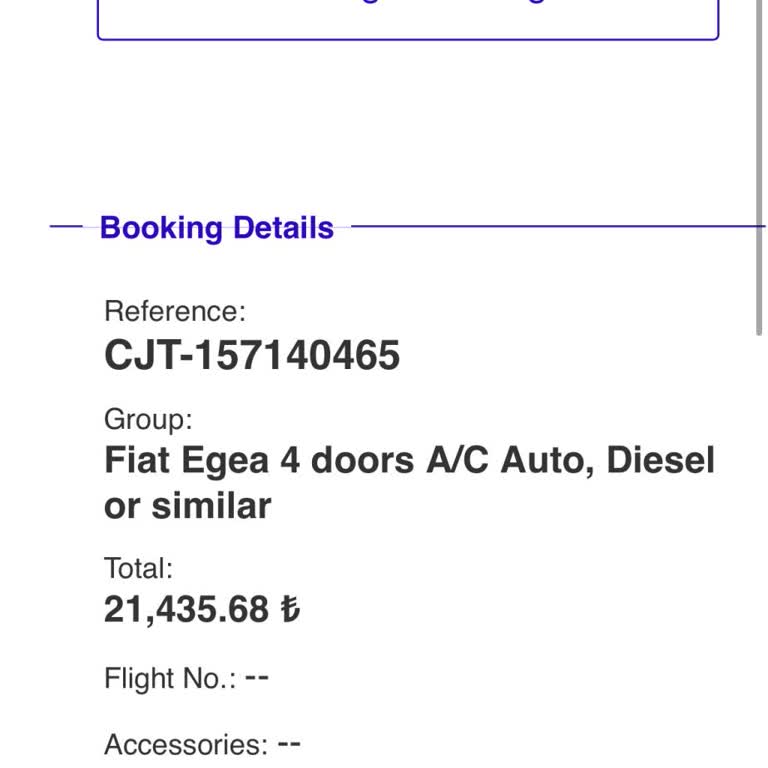Click the Booking Details section heading
This screenshot has height=768, width=768.
216,228
